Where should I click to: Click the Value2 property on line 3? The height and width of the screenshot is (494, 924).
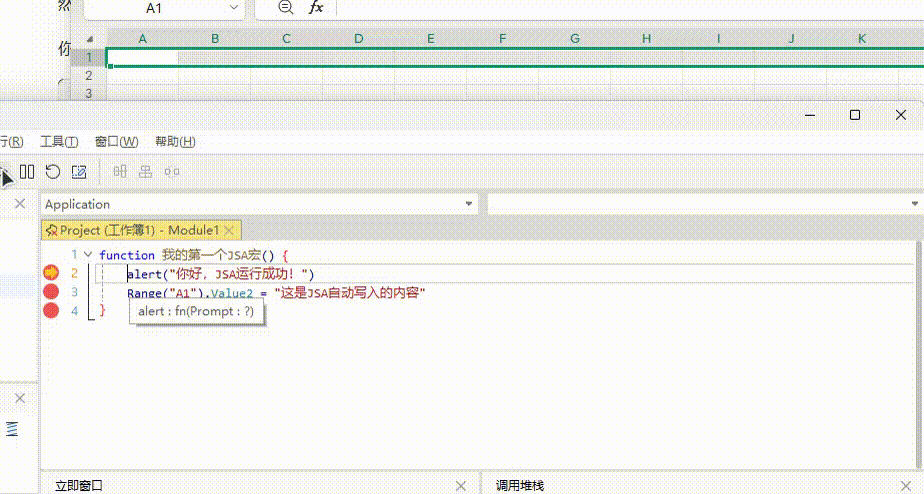pos(232,293)
